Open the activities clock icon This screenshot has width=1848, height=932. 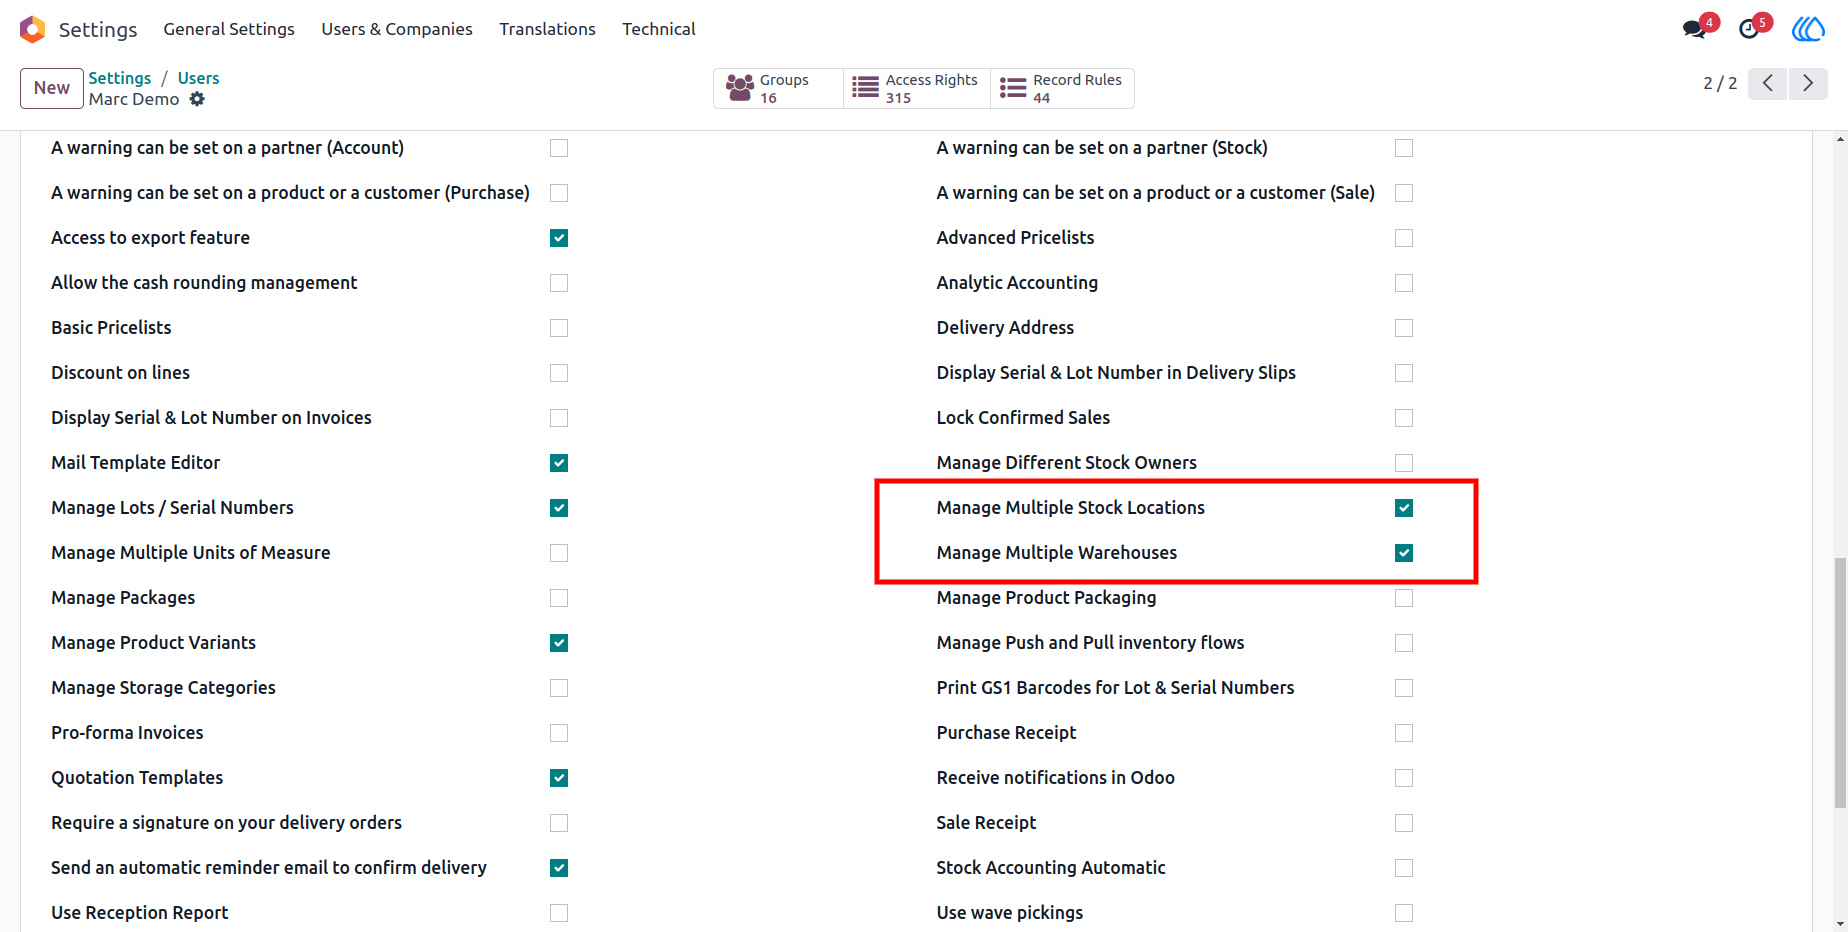[x=1749, y=29]
